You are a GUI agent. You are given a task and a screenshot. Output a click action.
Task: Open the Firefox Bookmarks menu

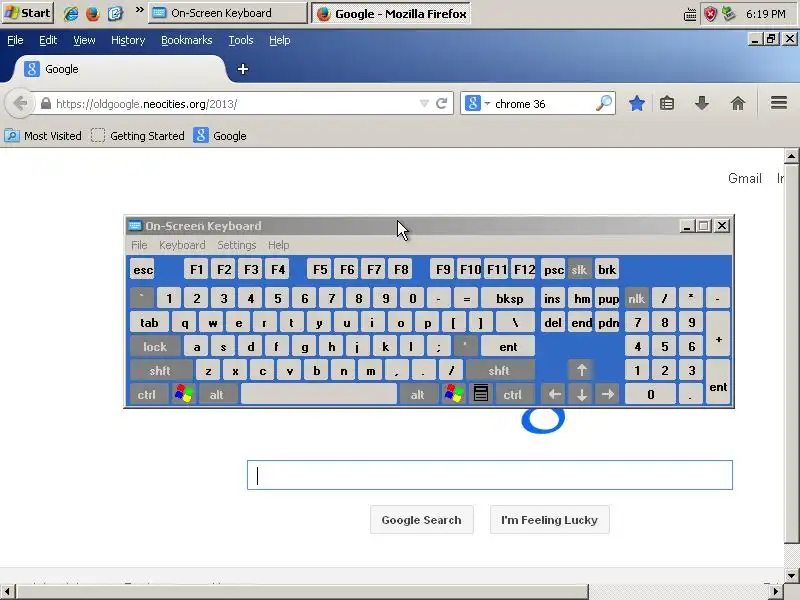tap(187, 40)
